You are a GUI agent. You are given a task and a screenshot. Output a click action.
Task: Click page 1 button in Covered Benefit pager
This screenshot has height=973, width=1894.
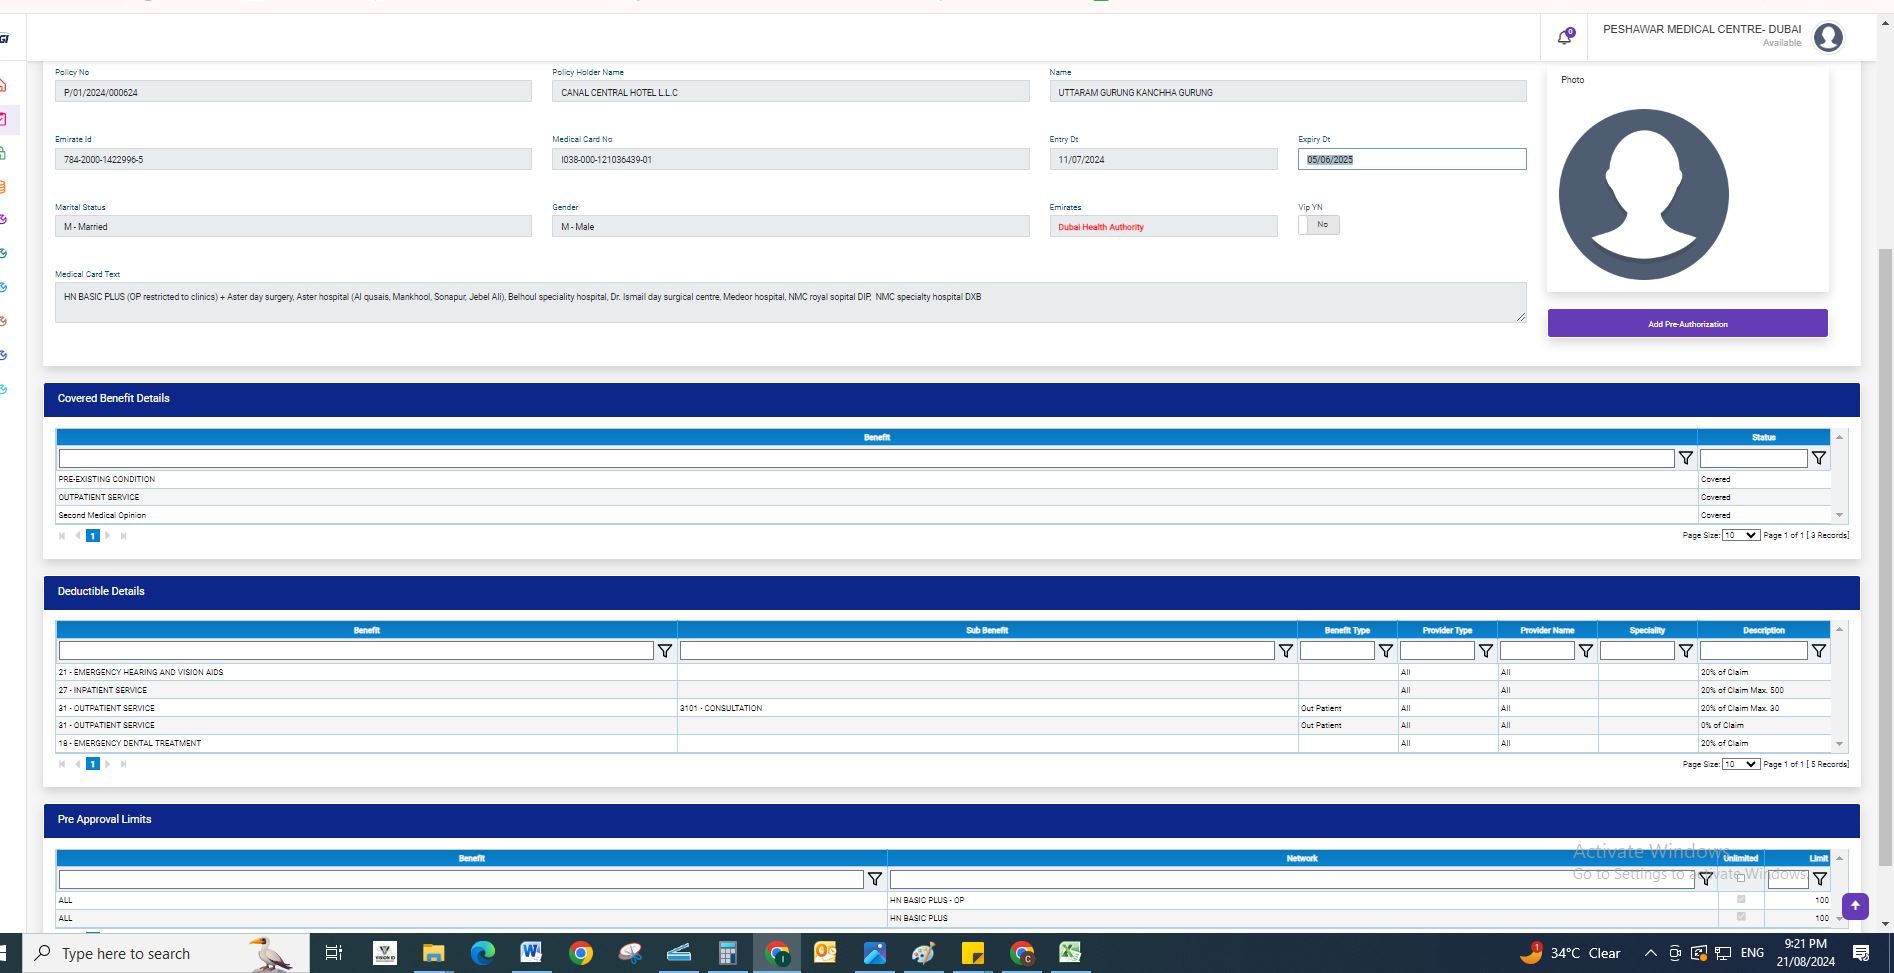92,536
